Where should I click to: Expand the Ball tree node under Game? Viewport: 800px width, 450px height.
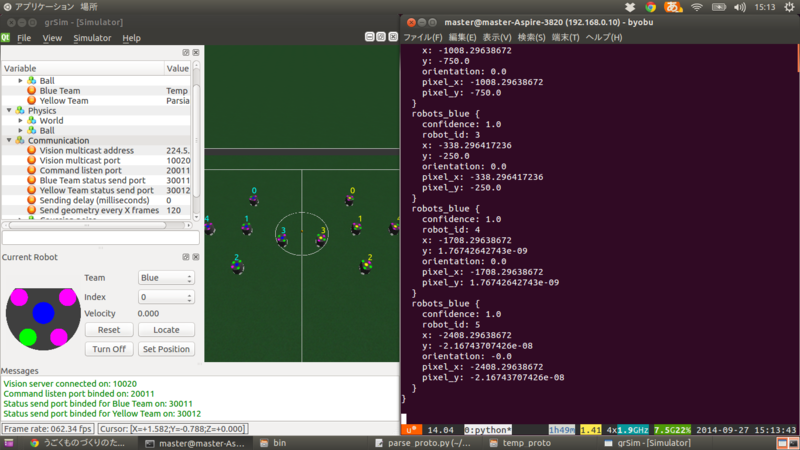(20, 81)
